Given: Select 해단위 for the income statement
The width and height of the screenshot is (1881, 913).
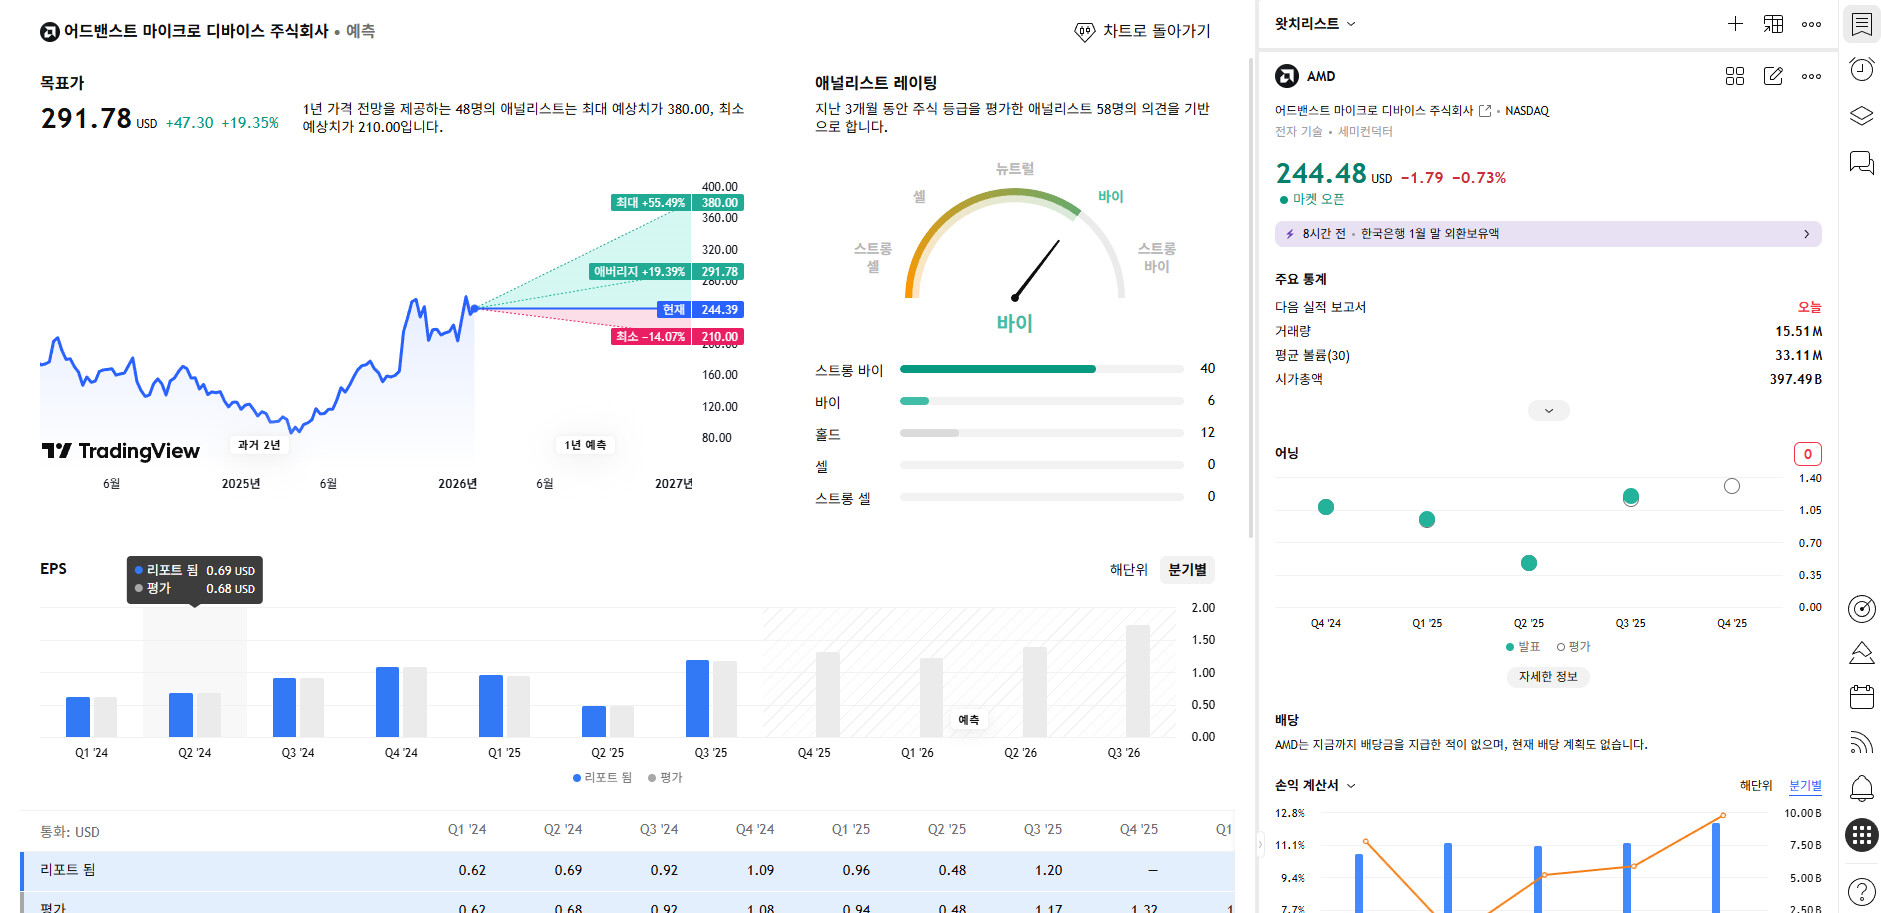Looking at the screenshot, I should point(1756,786).
